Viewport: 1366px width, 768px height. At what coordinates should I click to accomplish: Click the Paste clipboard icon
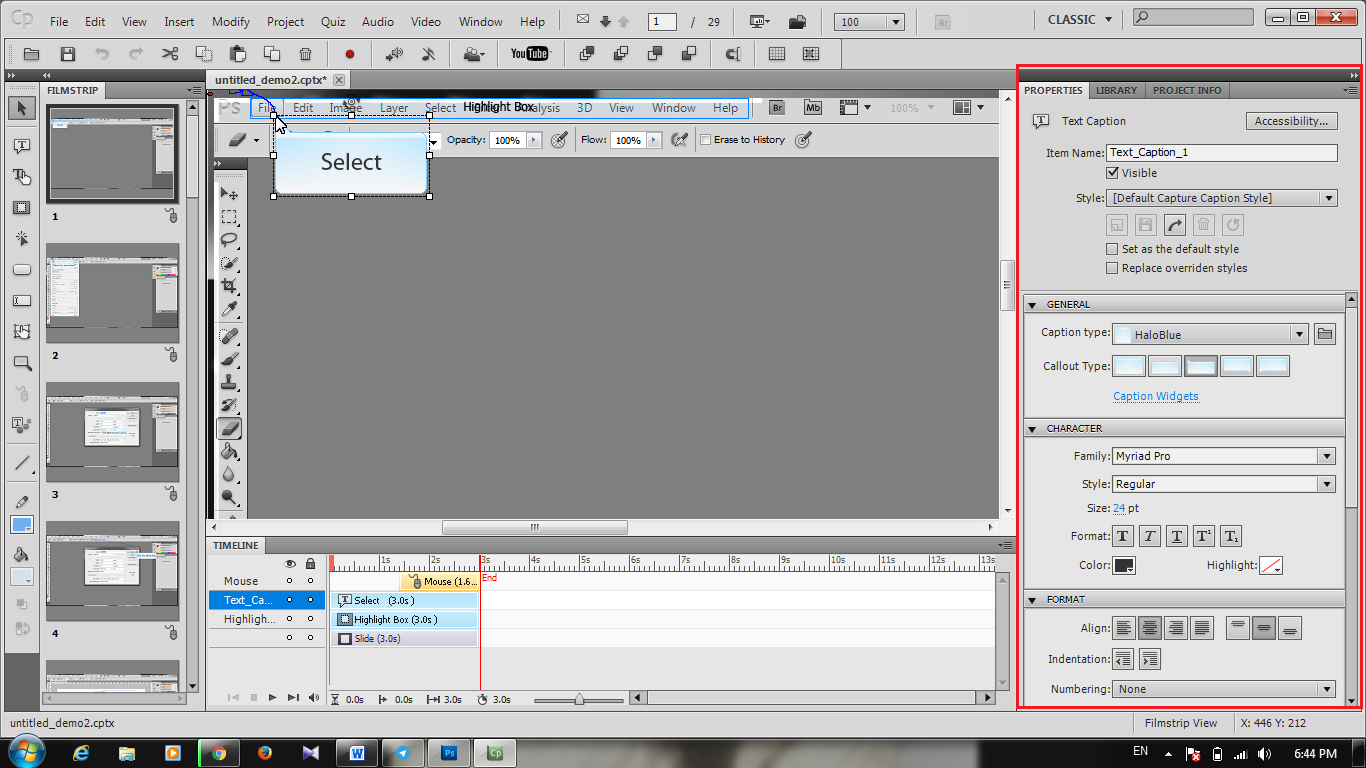(x=238, y=54)
